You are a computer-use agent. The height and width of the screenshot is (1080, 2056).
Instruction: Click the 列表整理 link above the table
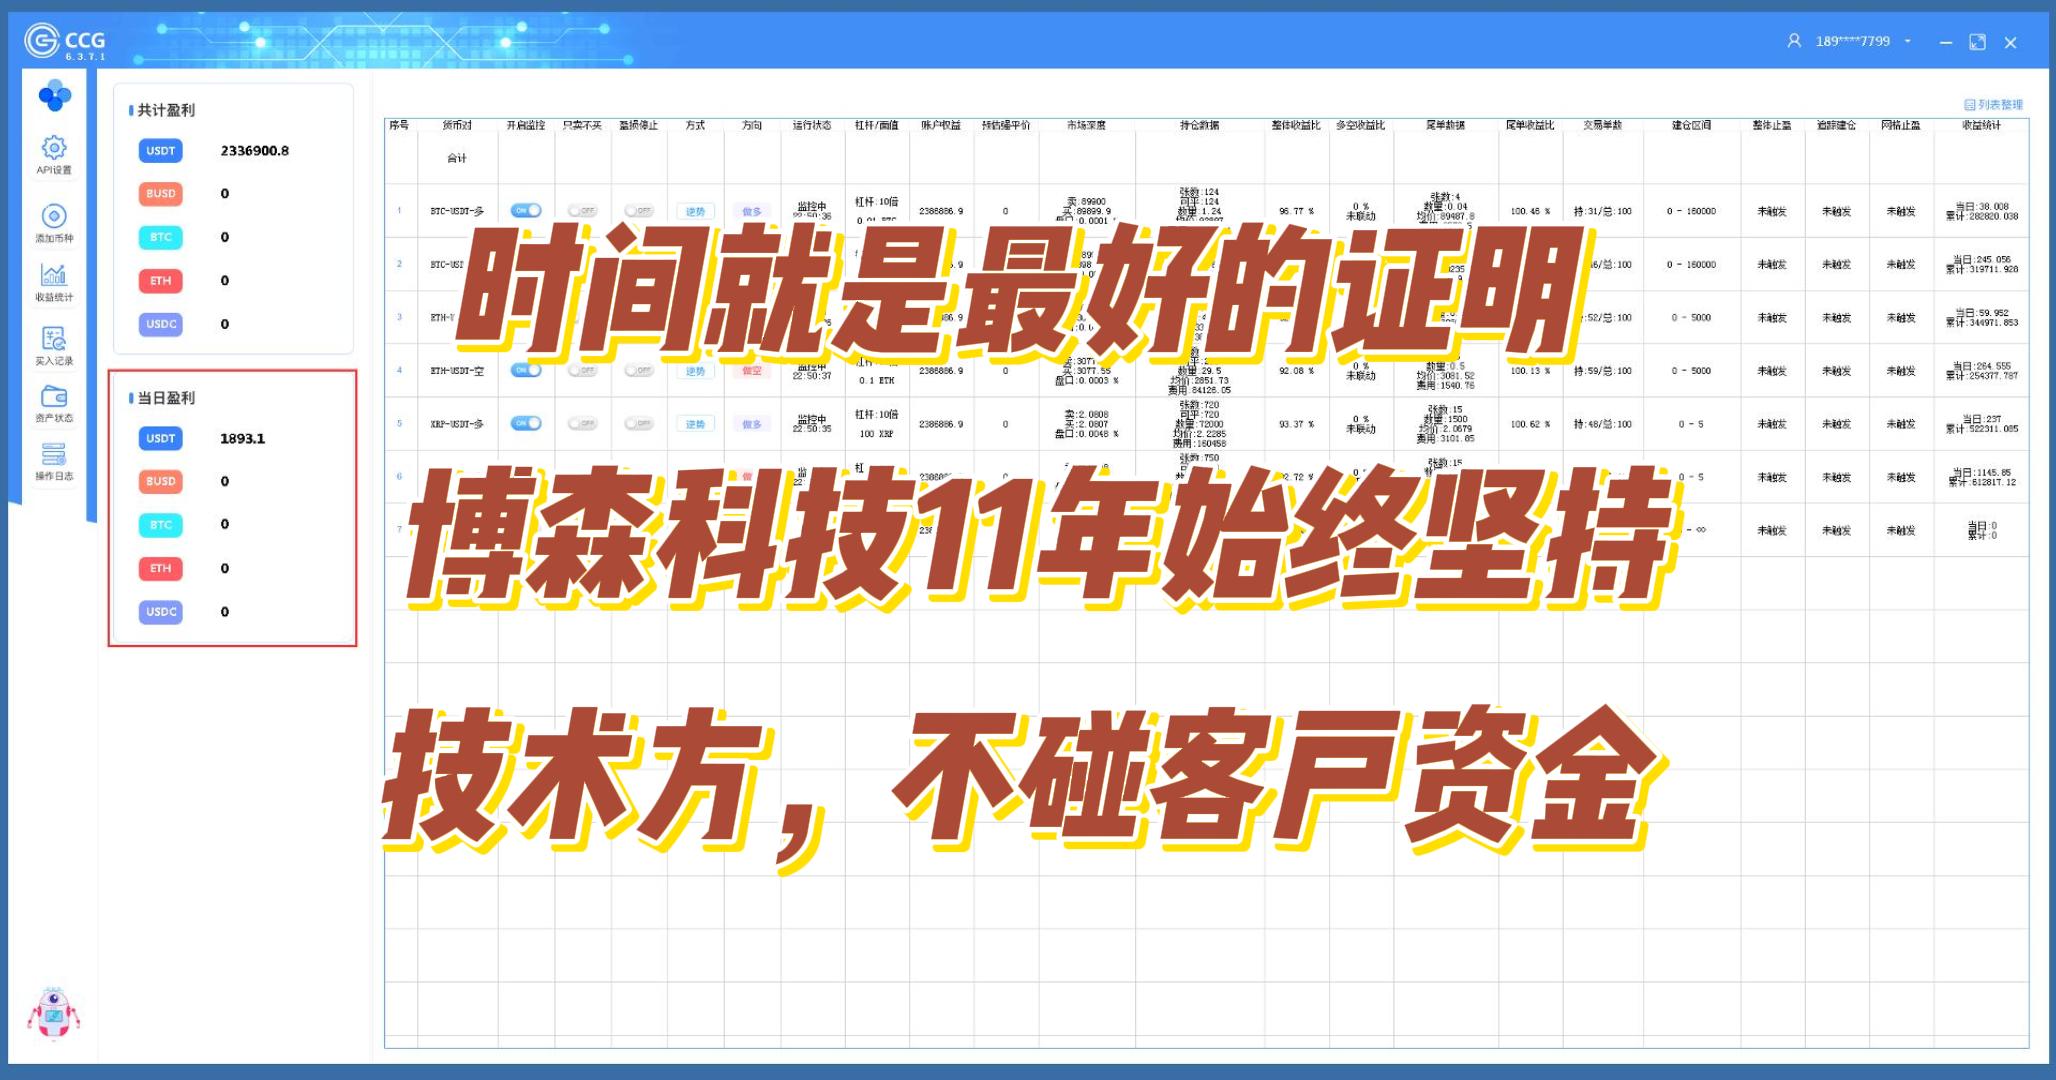[x=1994, y=104]
